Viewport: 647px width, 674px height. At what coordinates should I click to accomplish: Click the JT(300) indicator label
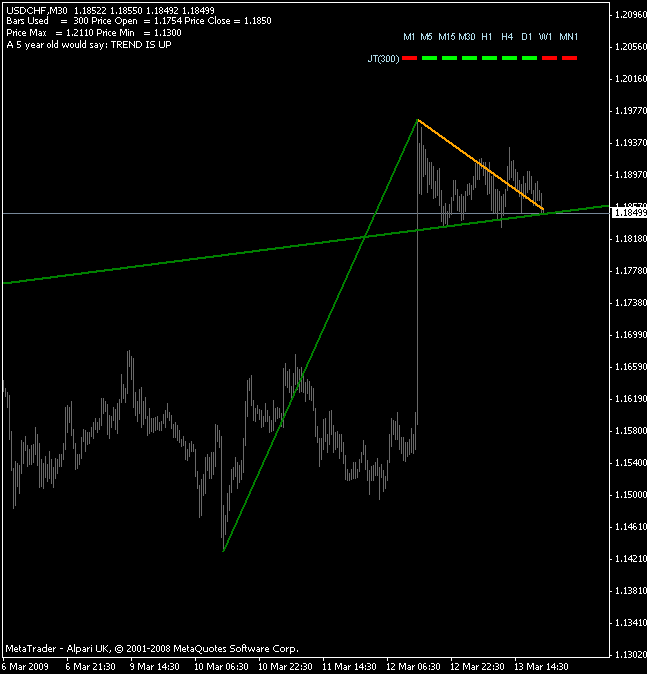[x=383, y=58]
